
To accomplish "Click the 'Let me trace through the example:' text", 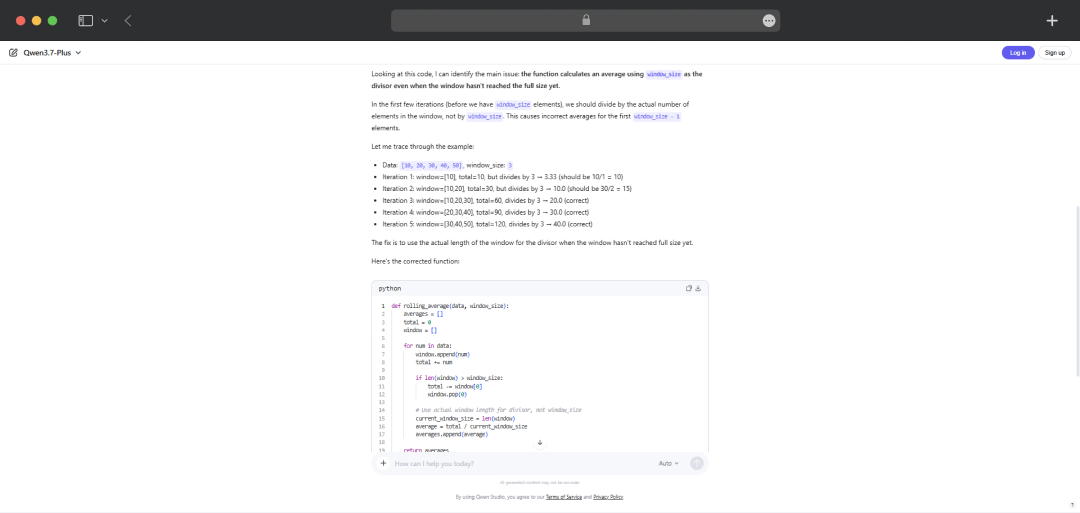I will coord(422,147).
